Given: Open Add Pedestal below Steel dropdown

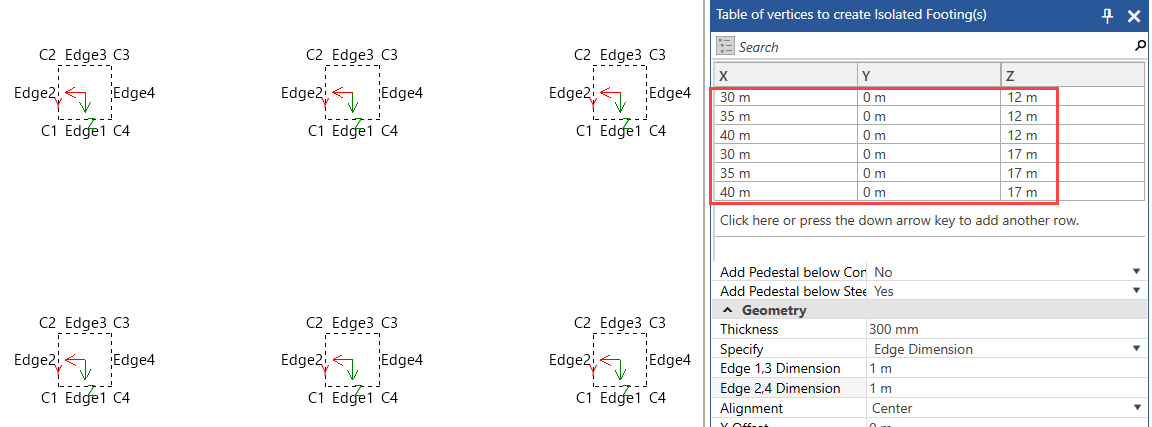Looking at the screenshot, I should click(1136, 291).
